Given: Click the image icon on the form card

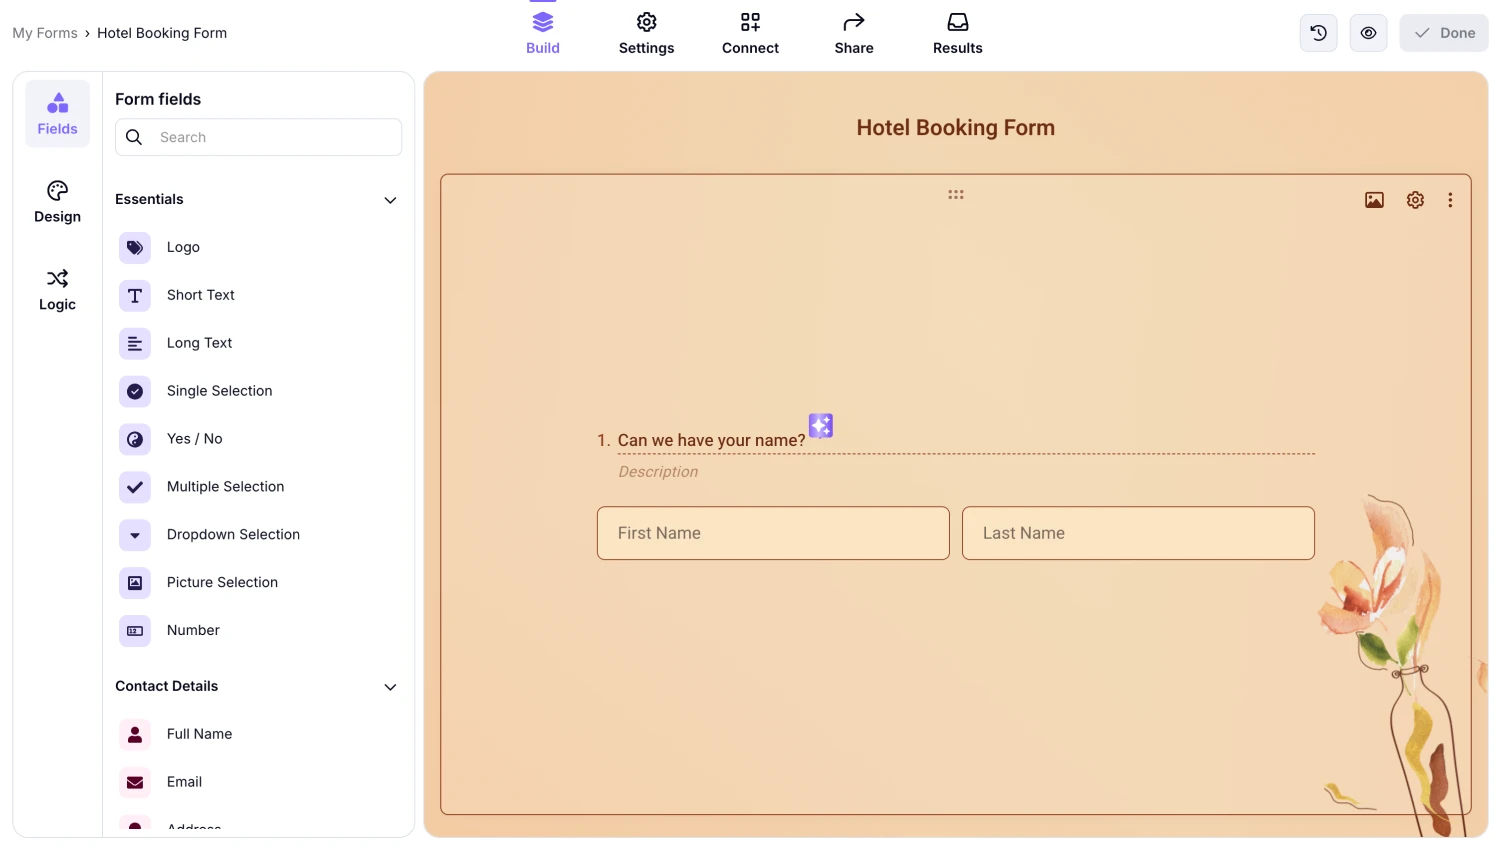Looking at the screenshot, I should [1374, 199].
